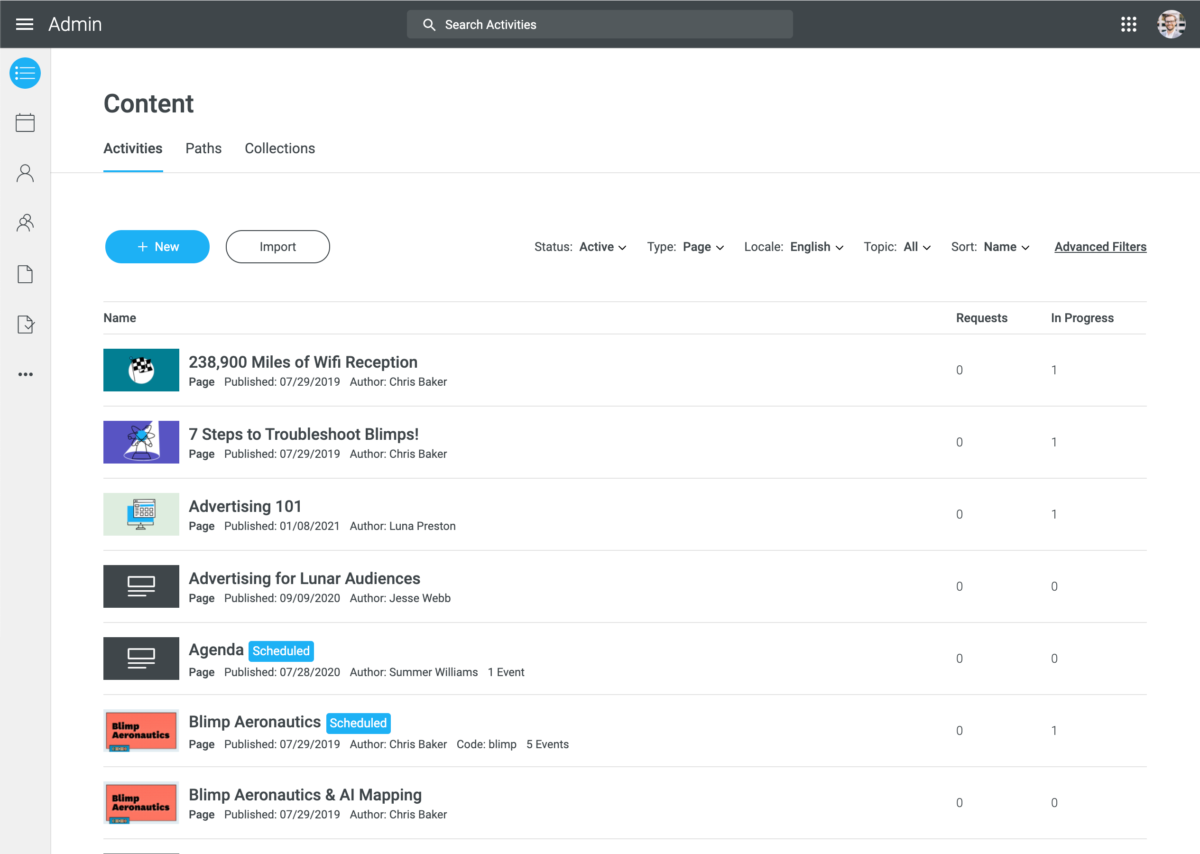Select the calendar icon in the sidebar
This screenshot has width=1200, height=854.
[x=24, y=122]
